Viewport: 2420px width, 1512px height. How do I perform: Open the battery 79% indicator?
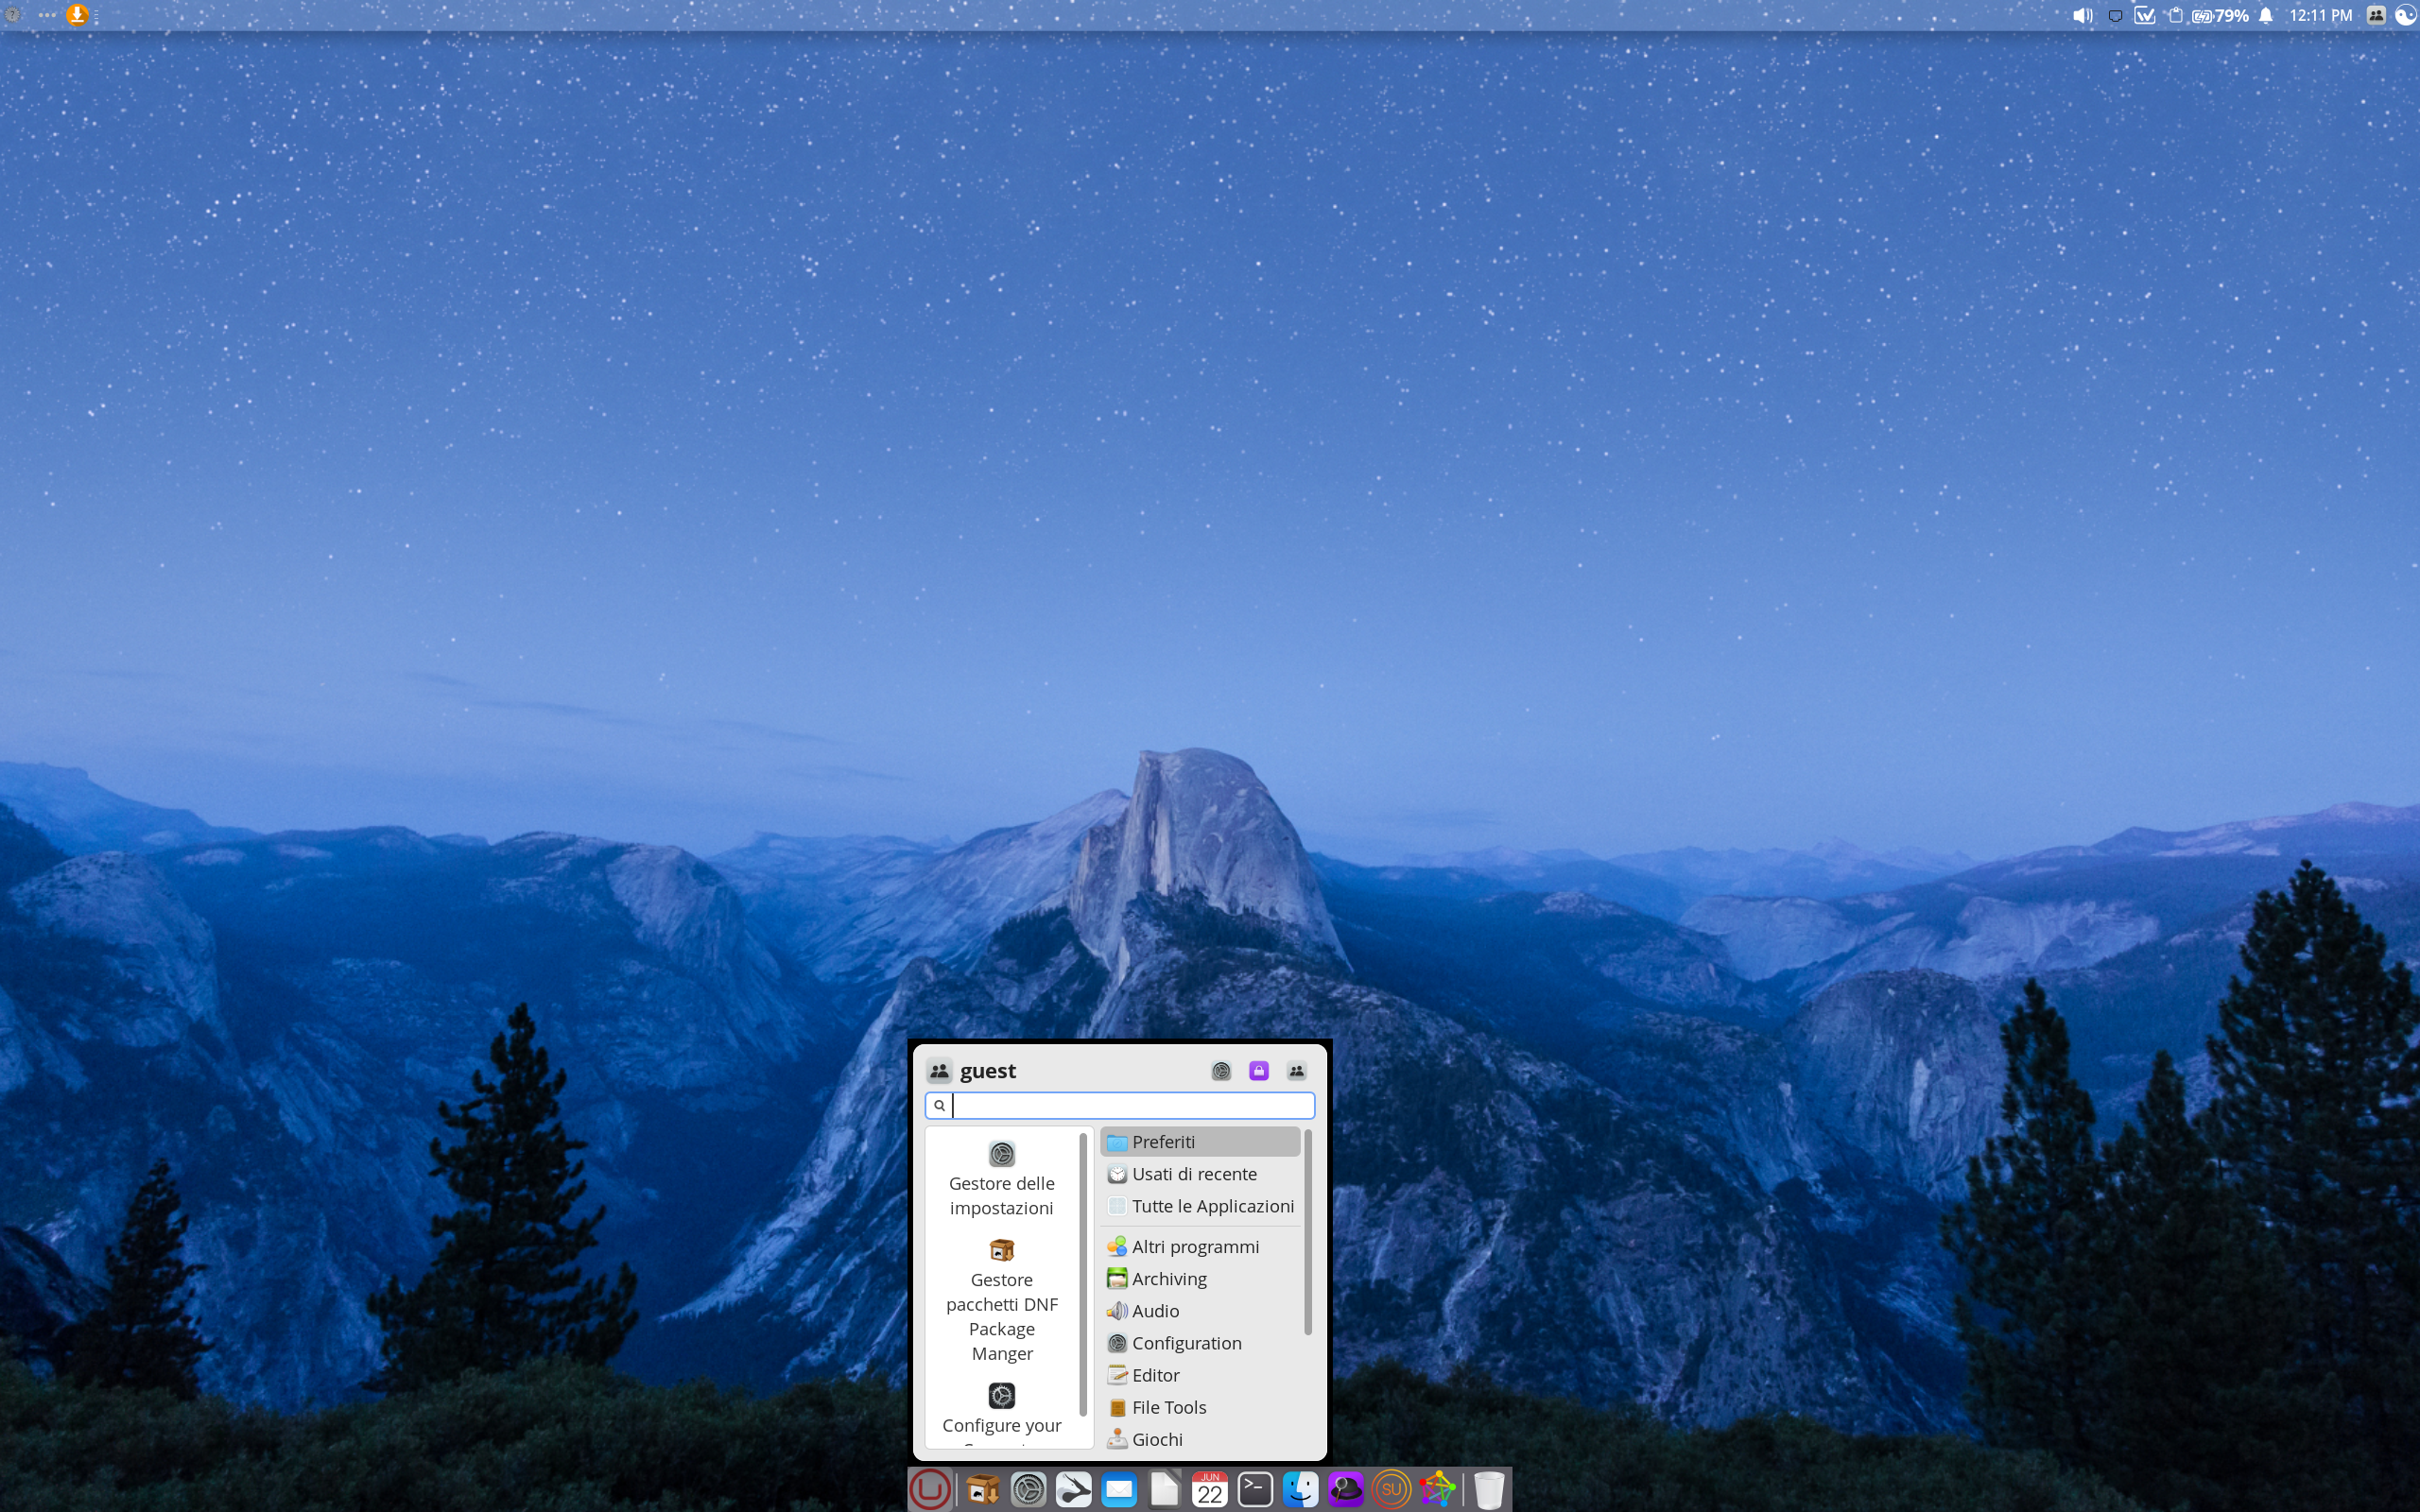point(2220,15)
